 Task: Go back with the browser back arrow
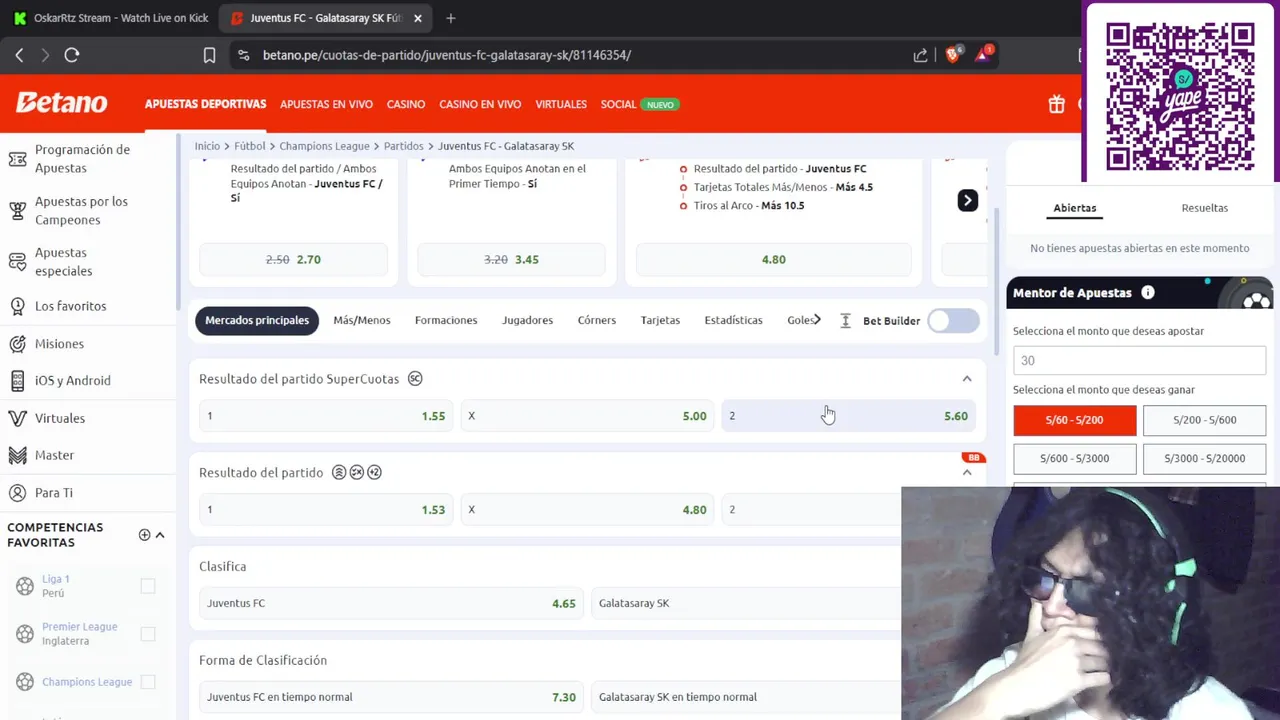point(19,55)
